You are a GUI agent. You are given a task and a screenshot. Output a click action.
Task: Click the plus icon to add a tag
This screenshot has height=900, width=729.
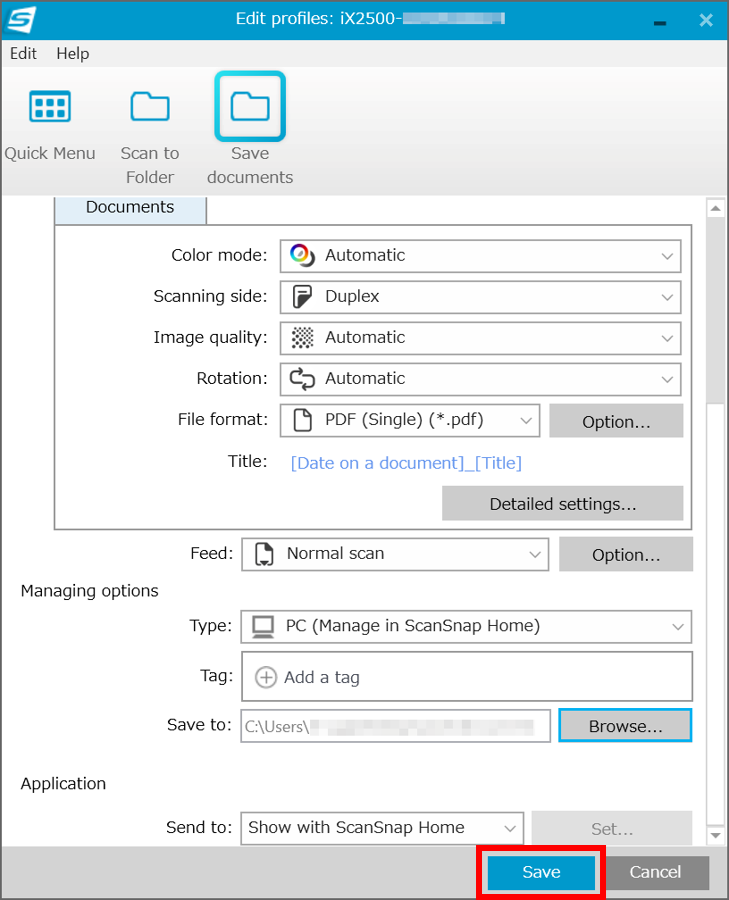click(x=266, y=677)
